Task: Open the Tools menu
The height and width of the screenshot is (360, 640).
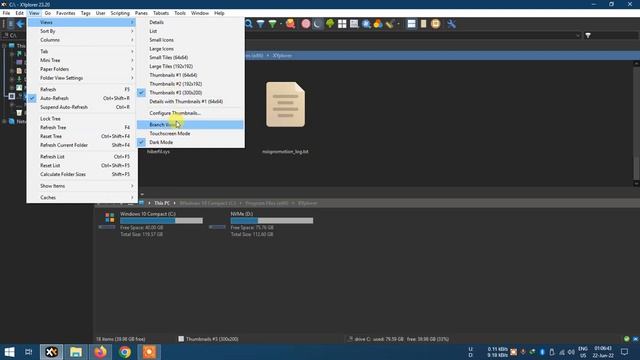Action: click(x=180, y=13)
